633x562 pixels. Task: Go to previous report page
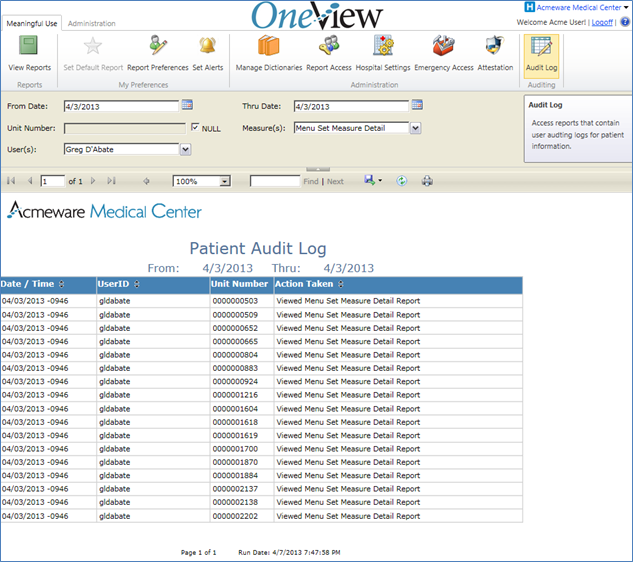29,181
